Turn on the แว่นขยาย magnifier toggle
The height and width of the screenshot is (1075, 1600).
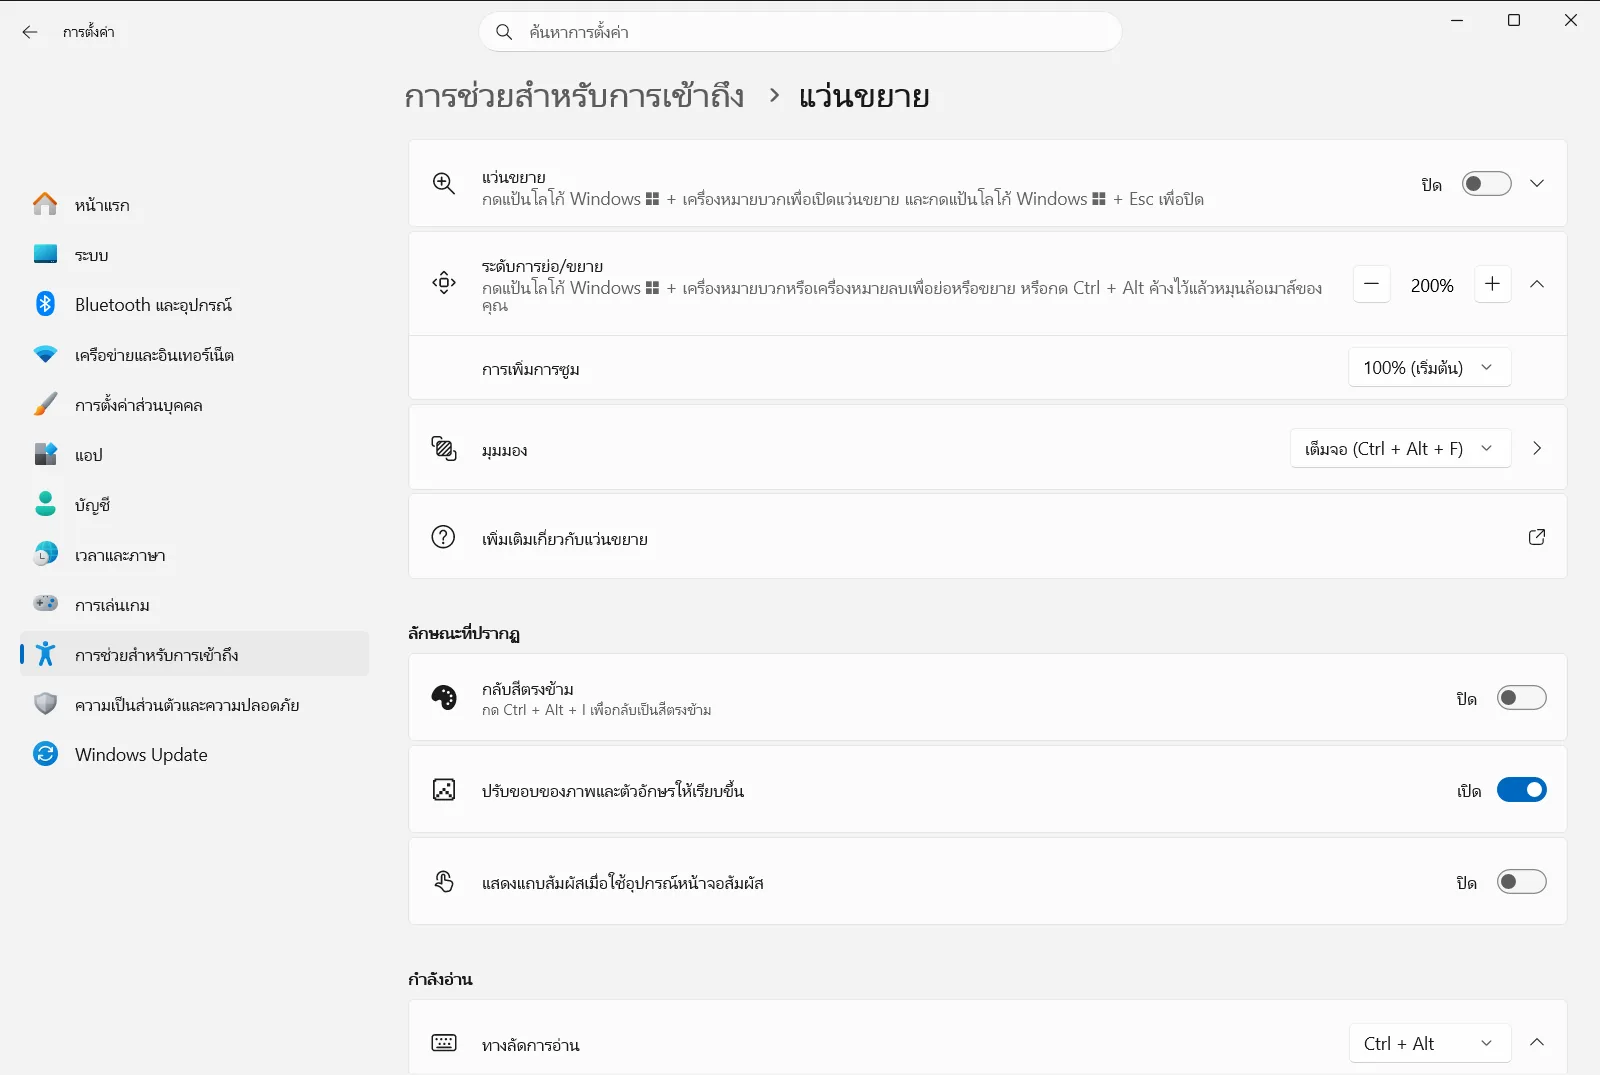point(1486,184)
